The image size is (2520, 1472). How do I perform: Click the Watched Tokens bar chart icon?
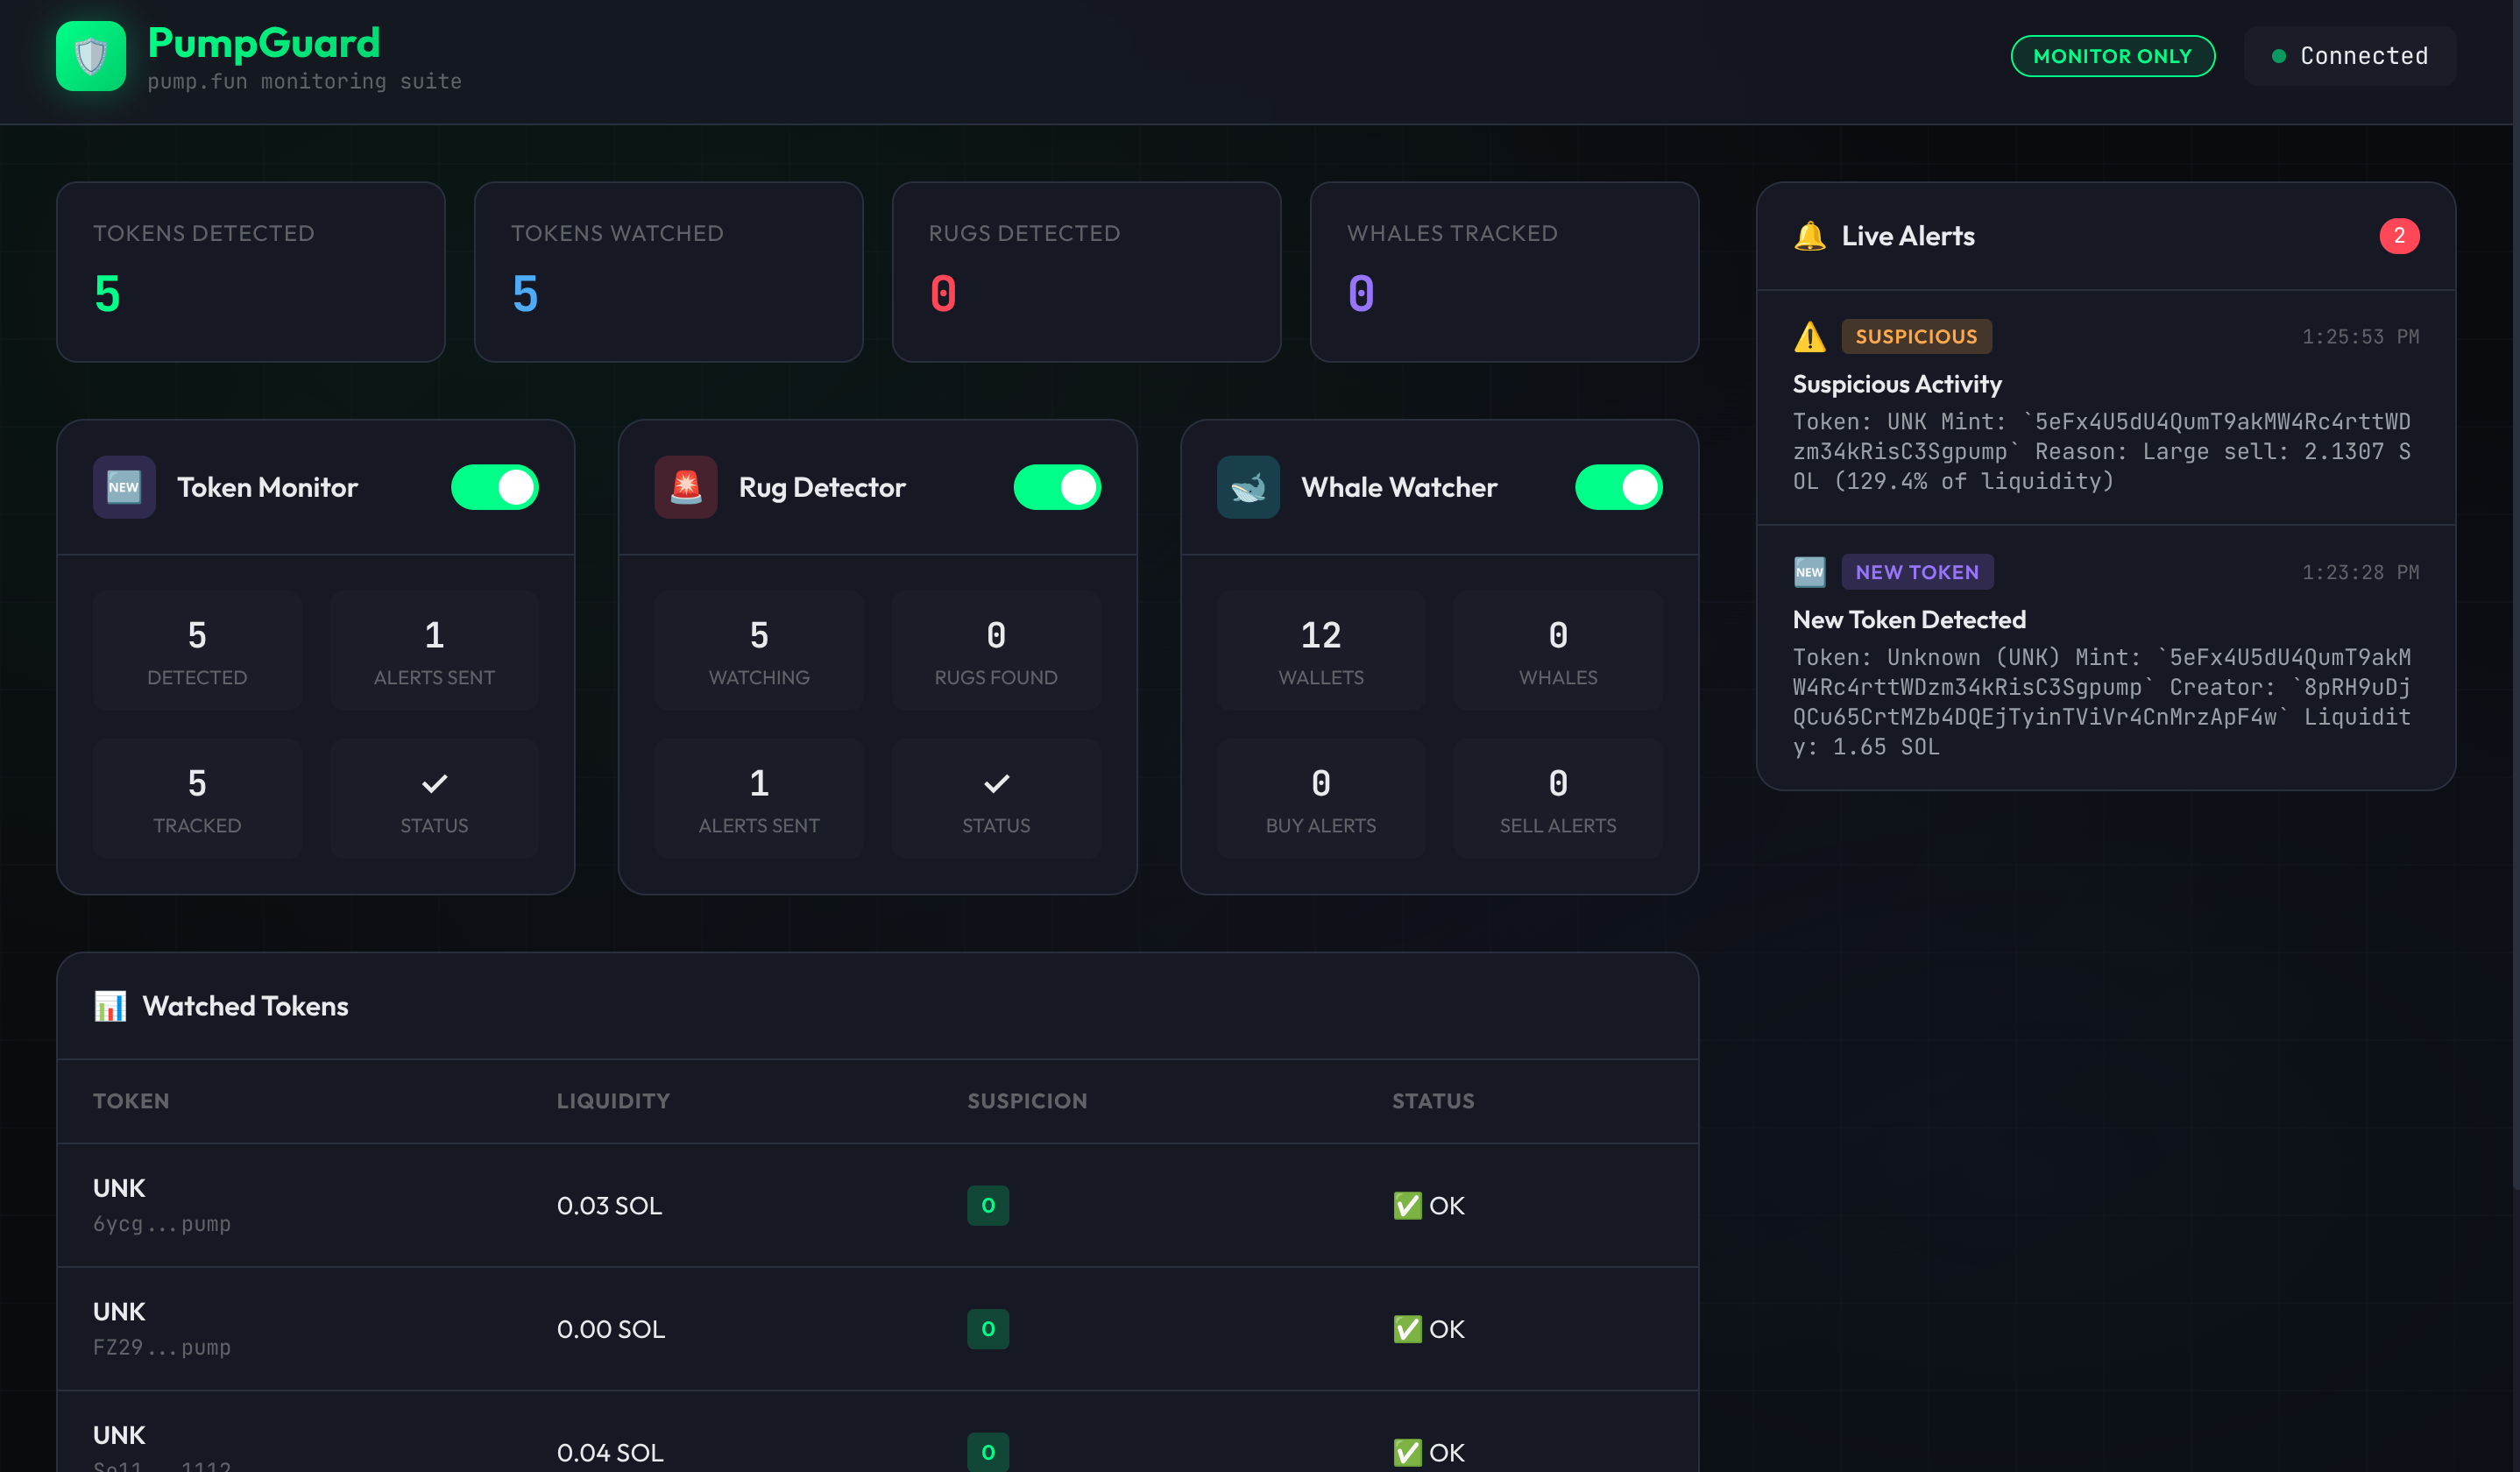tap(110, 1006)
